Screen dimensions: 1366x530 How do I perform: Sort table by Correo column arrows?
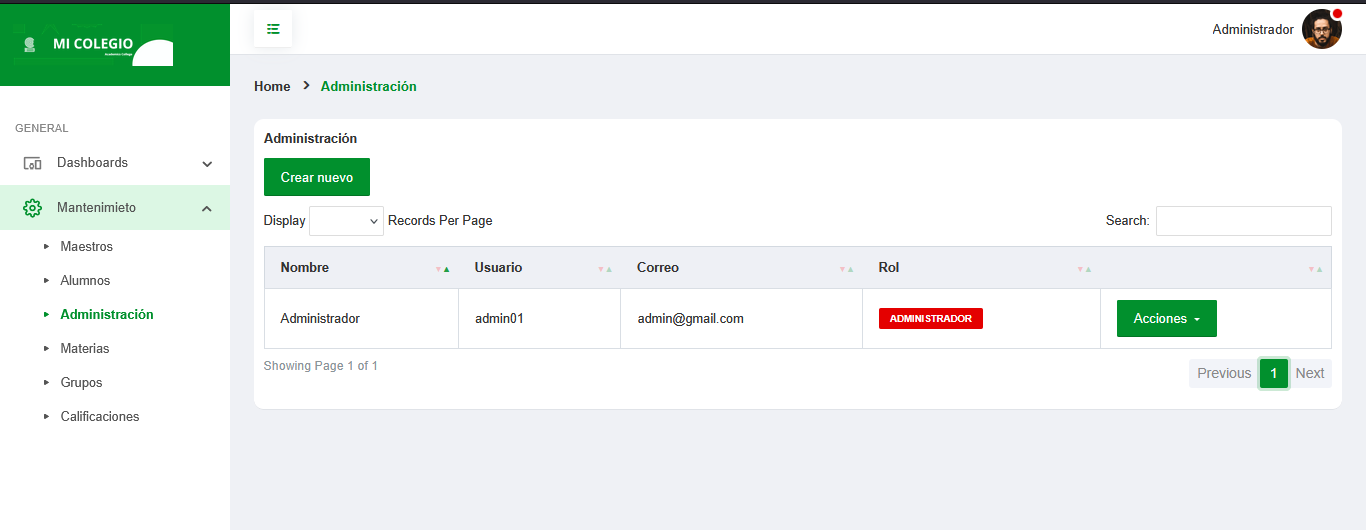click(846, 269)
